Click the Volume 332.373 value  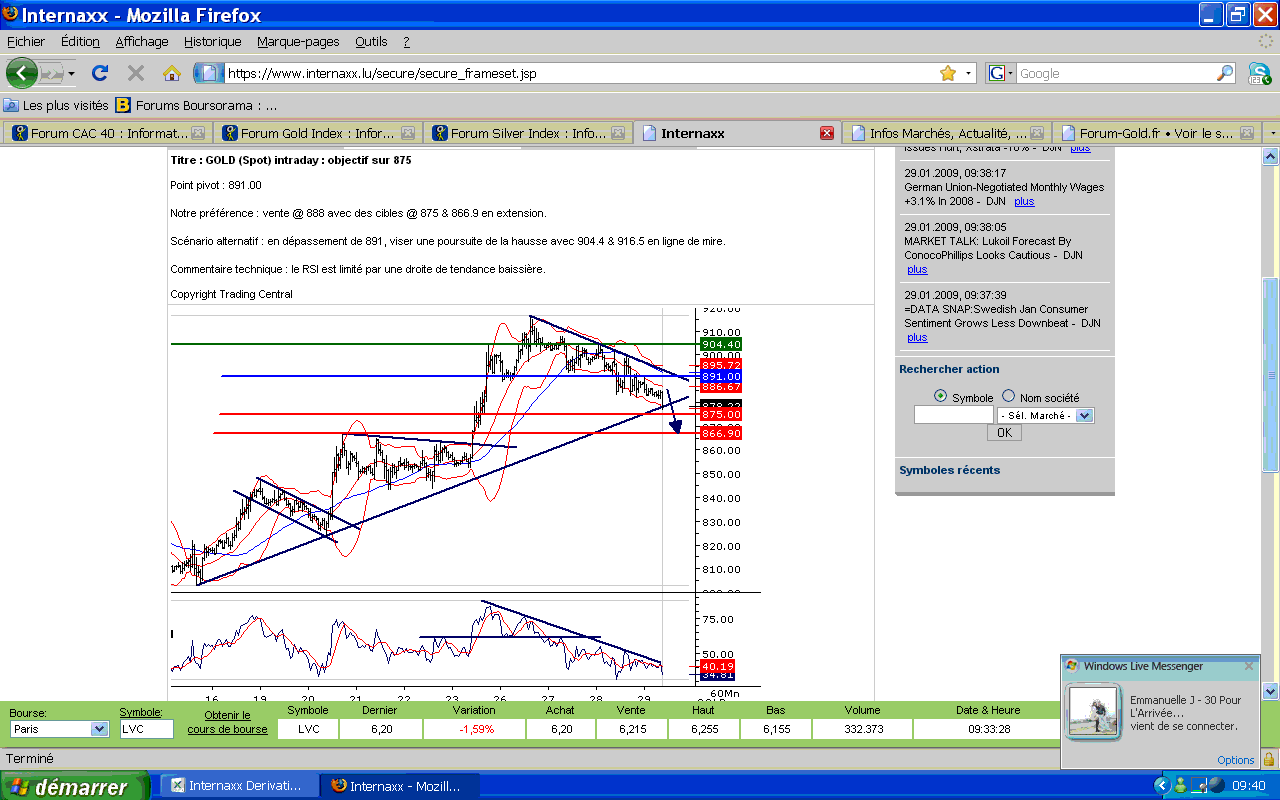(862, 729)
